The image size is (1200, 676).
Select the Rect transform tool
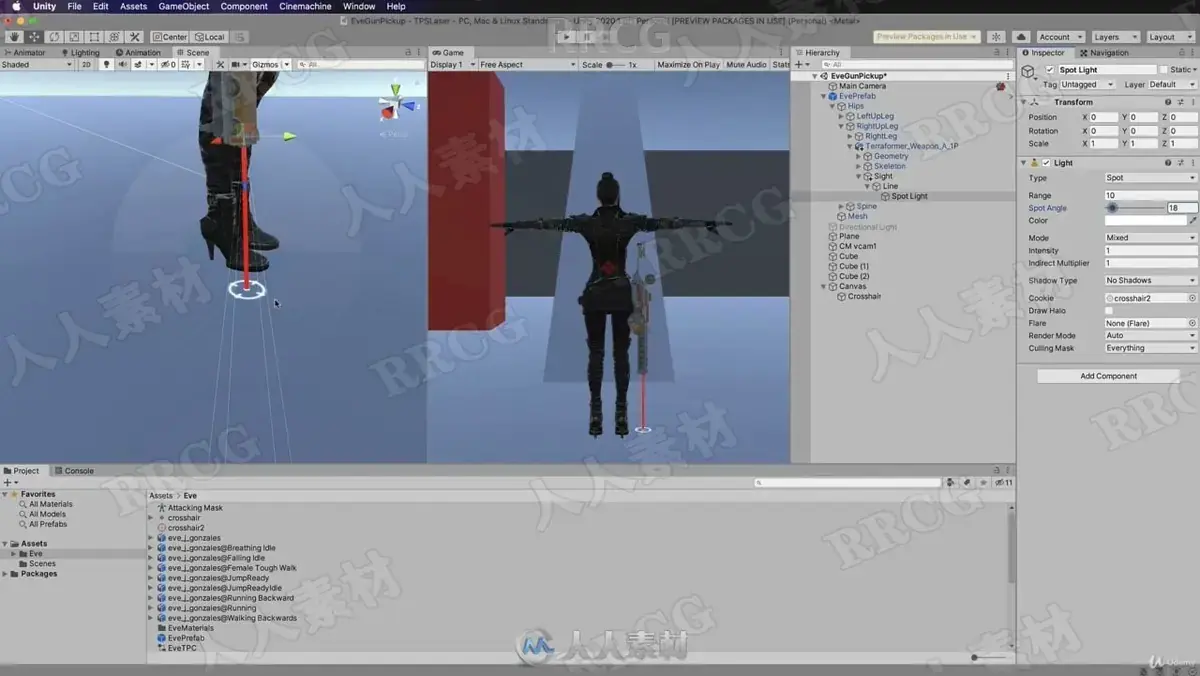(94, 37)
